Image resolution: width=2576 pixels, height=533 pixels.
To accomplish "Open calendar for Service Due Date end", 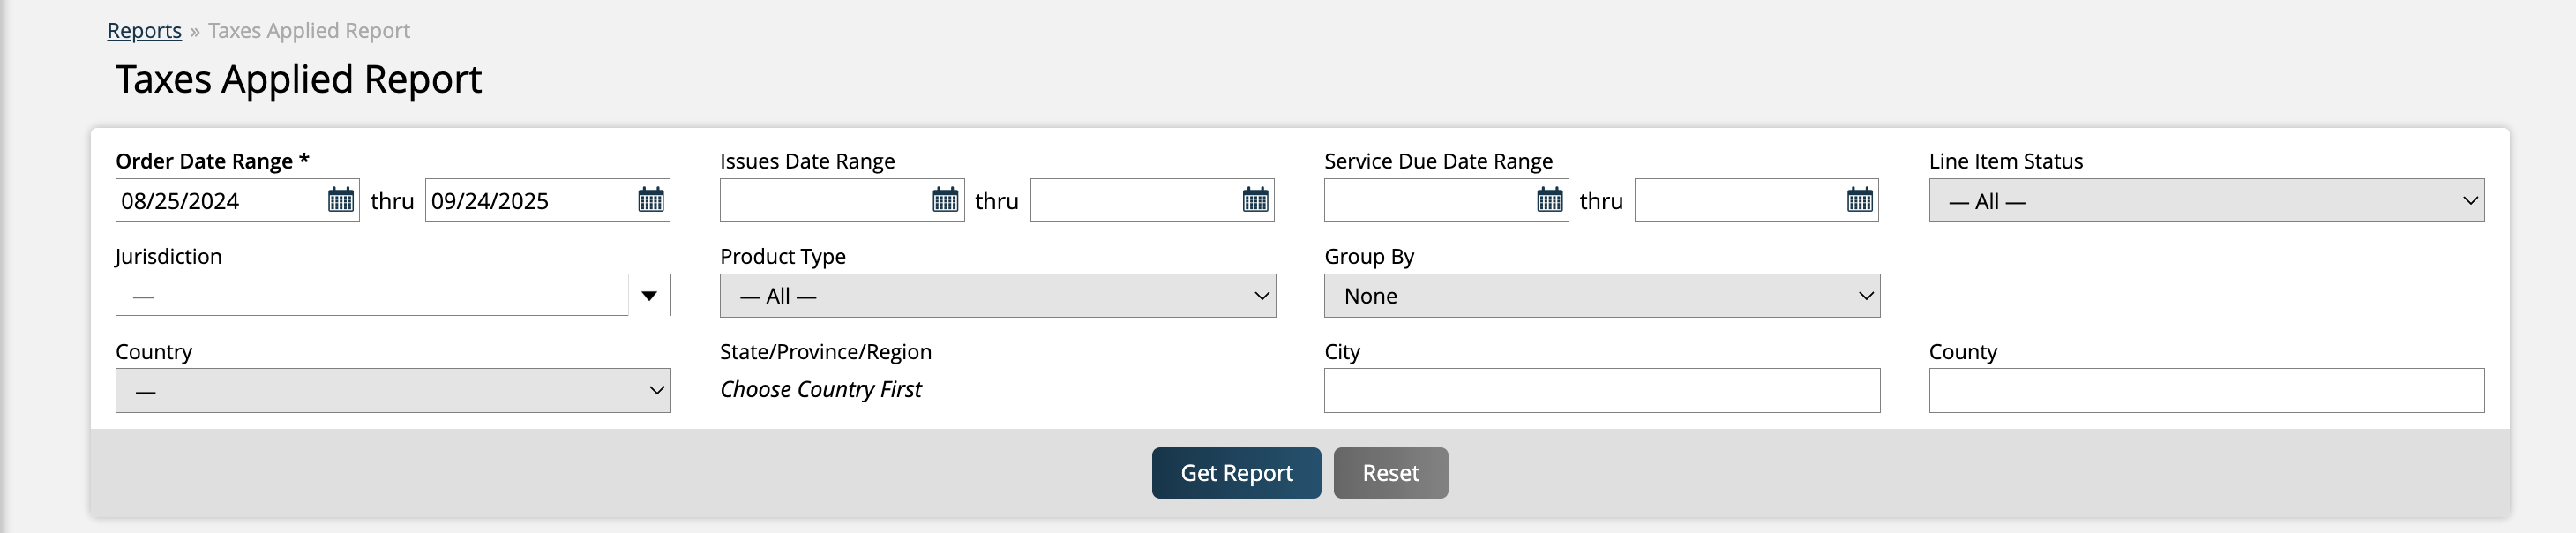I will [1859, 200].
